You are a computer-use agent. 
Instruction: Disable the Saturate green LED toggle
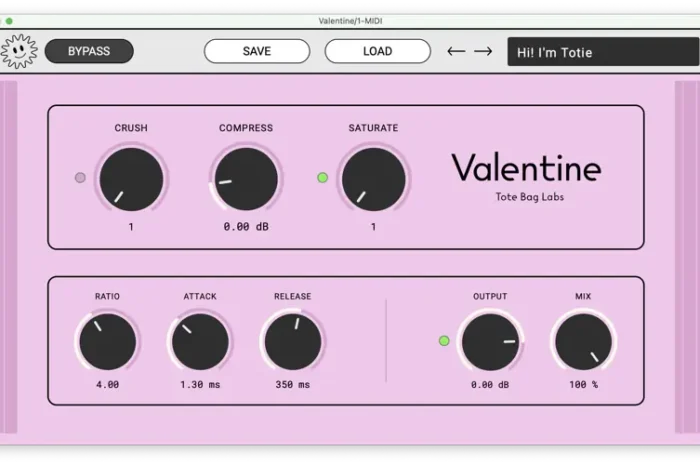coord(322,178)
